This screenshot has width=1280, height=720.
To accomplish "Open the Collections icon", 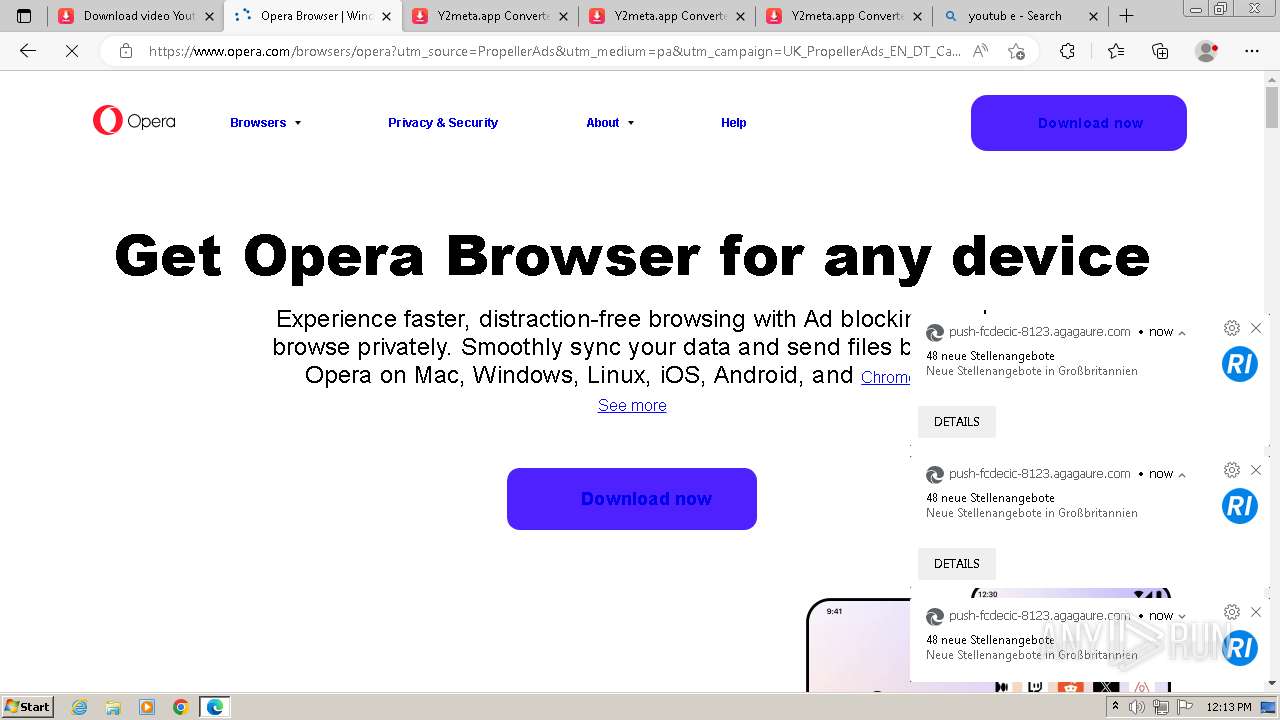I will pyautogui.click(x=1160, y=51).
